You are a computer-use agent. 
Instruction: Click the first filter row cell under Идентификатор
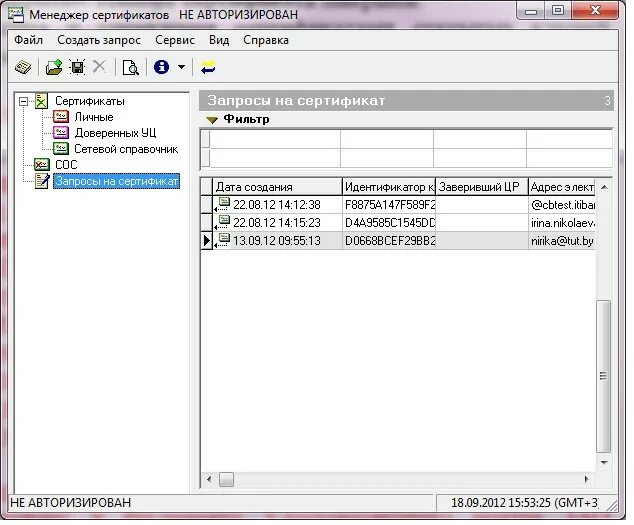[x=387, y=139]
